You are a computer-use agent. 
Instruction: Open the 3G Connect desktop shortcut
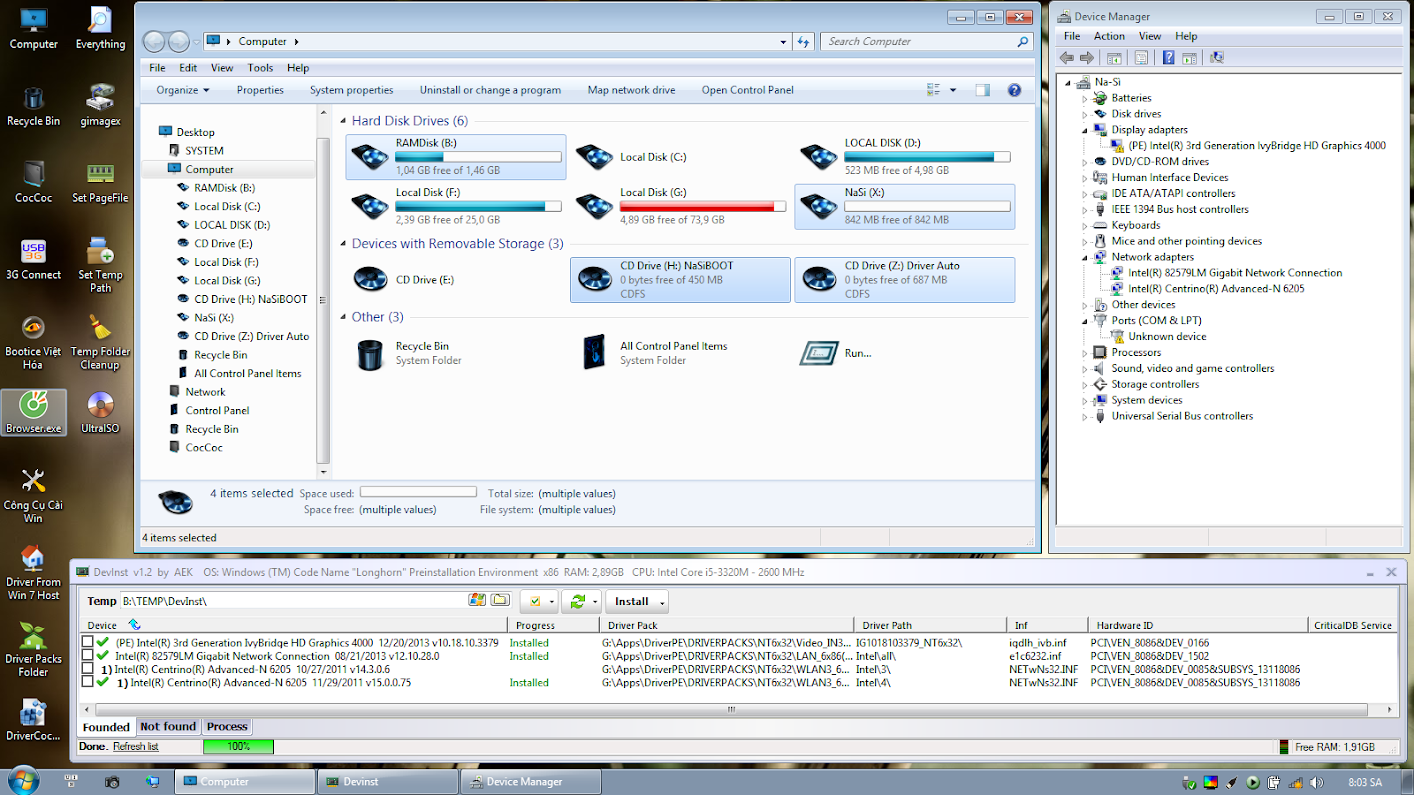[33, 258]
